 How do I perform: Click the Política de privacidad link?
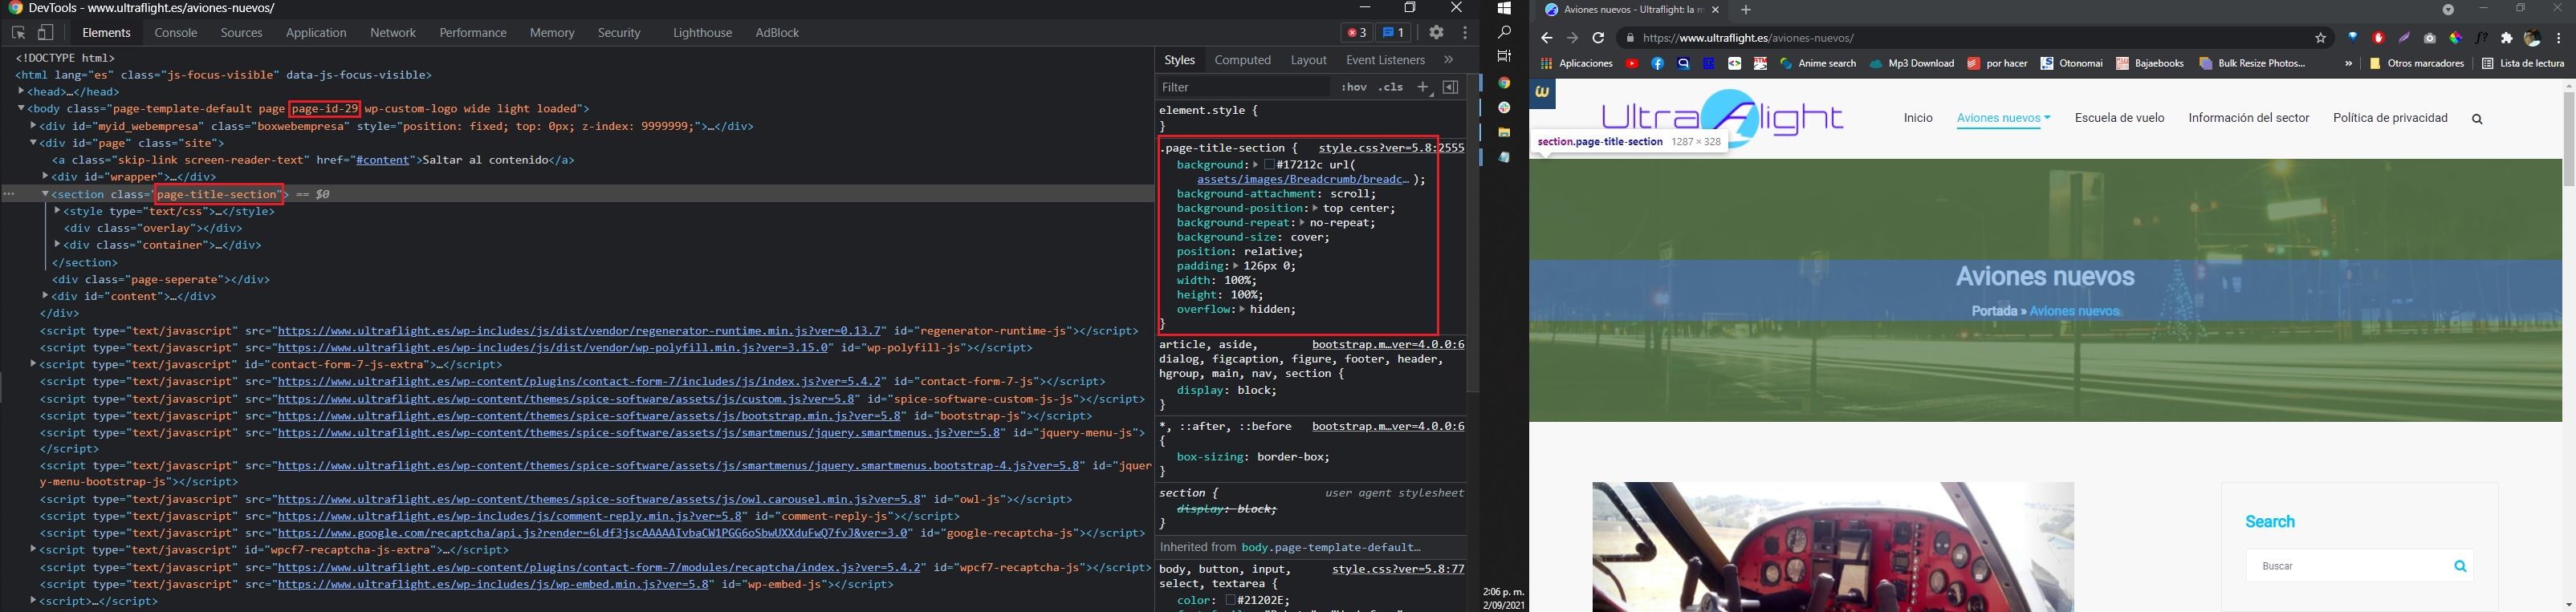(x=2390, y=119)
